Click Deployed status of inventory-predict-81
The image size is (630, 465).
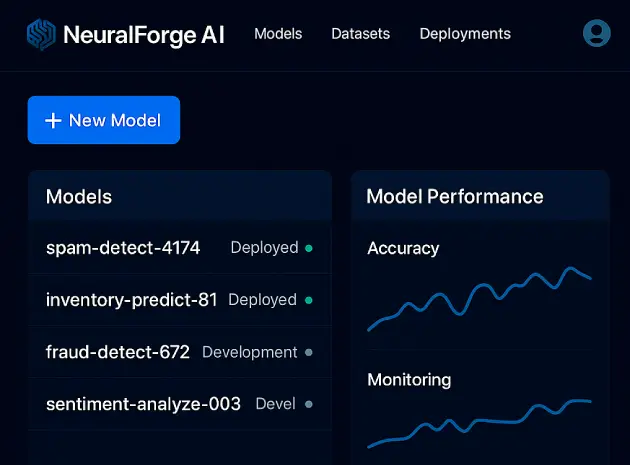tap(262, 300)
